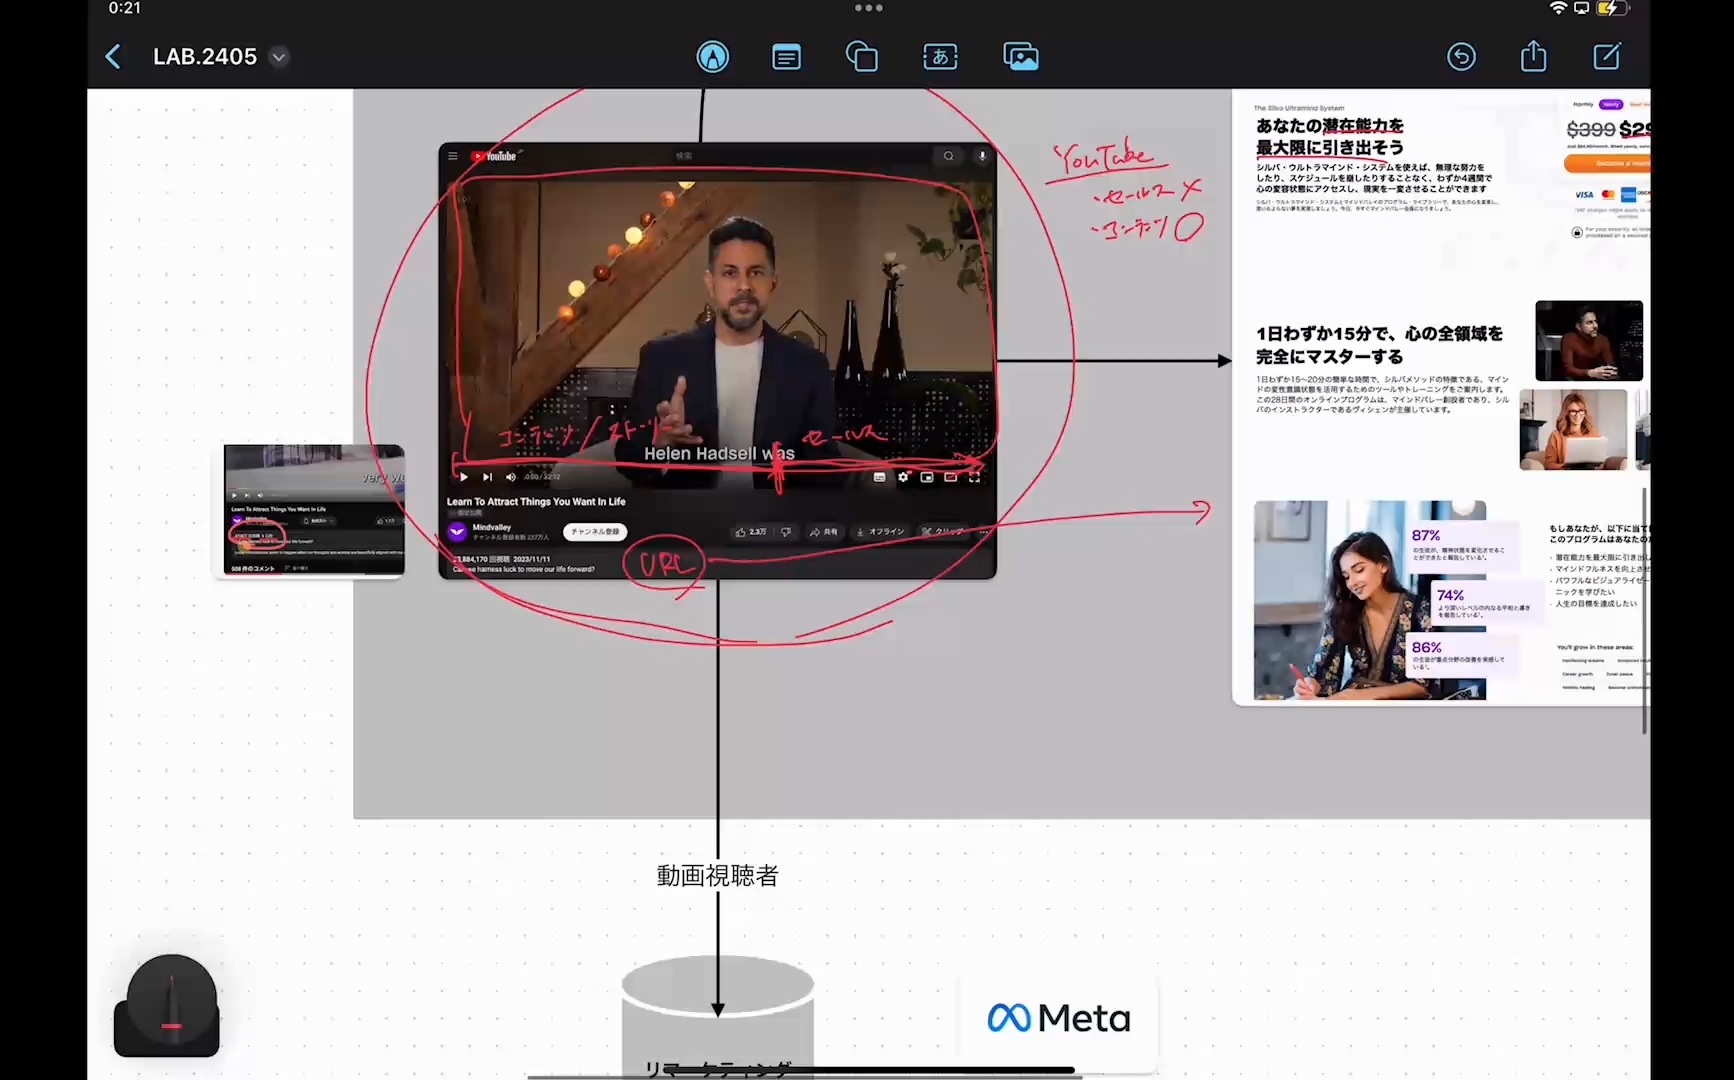Select the Japanese landing page image
This screenshot has height=1080, width=1734.
1441,398
